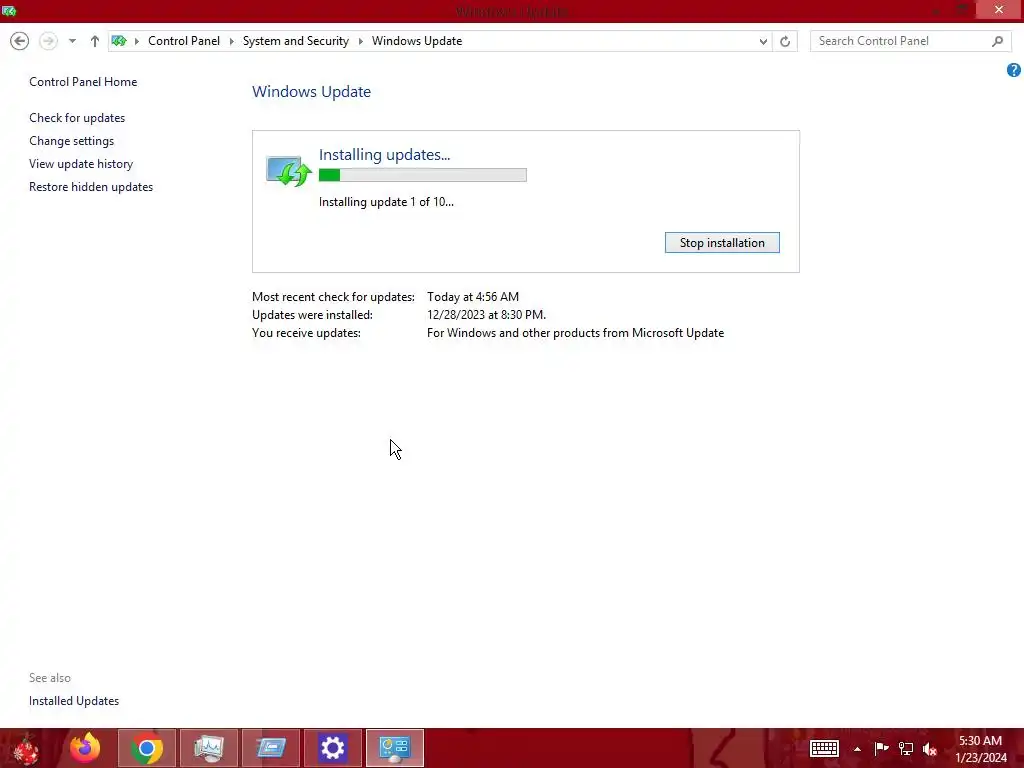Expand the chevron after System and Security

(360, 41)
